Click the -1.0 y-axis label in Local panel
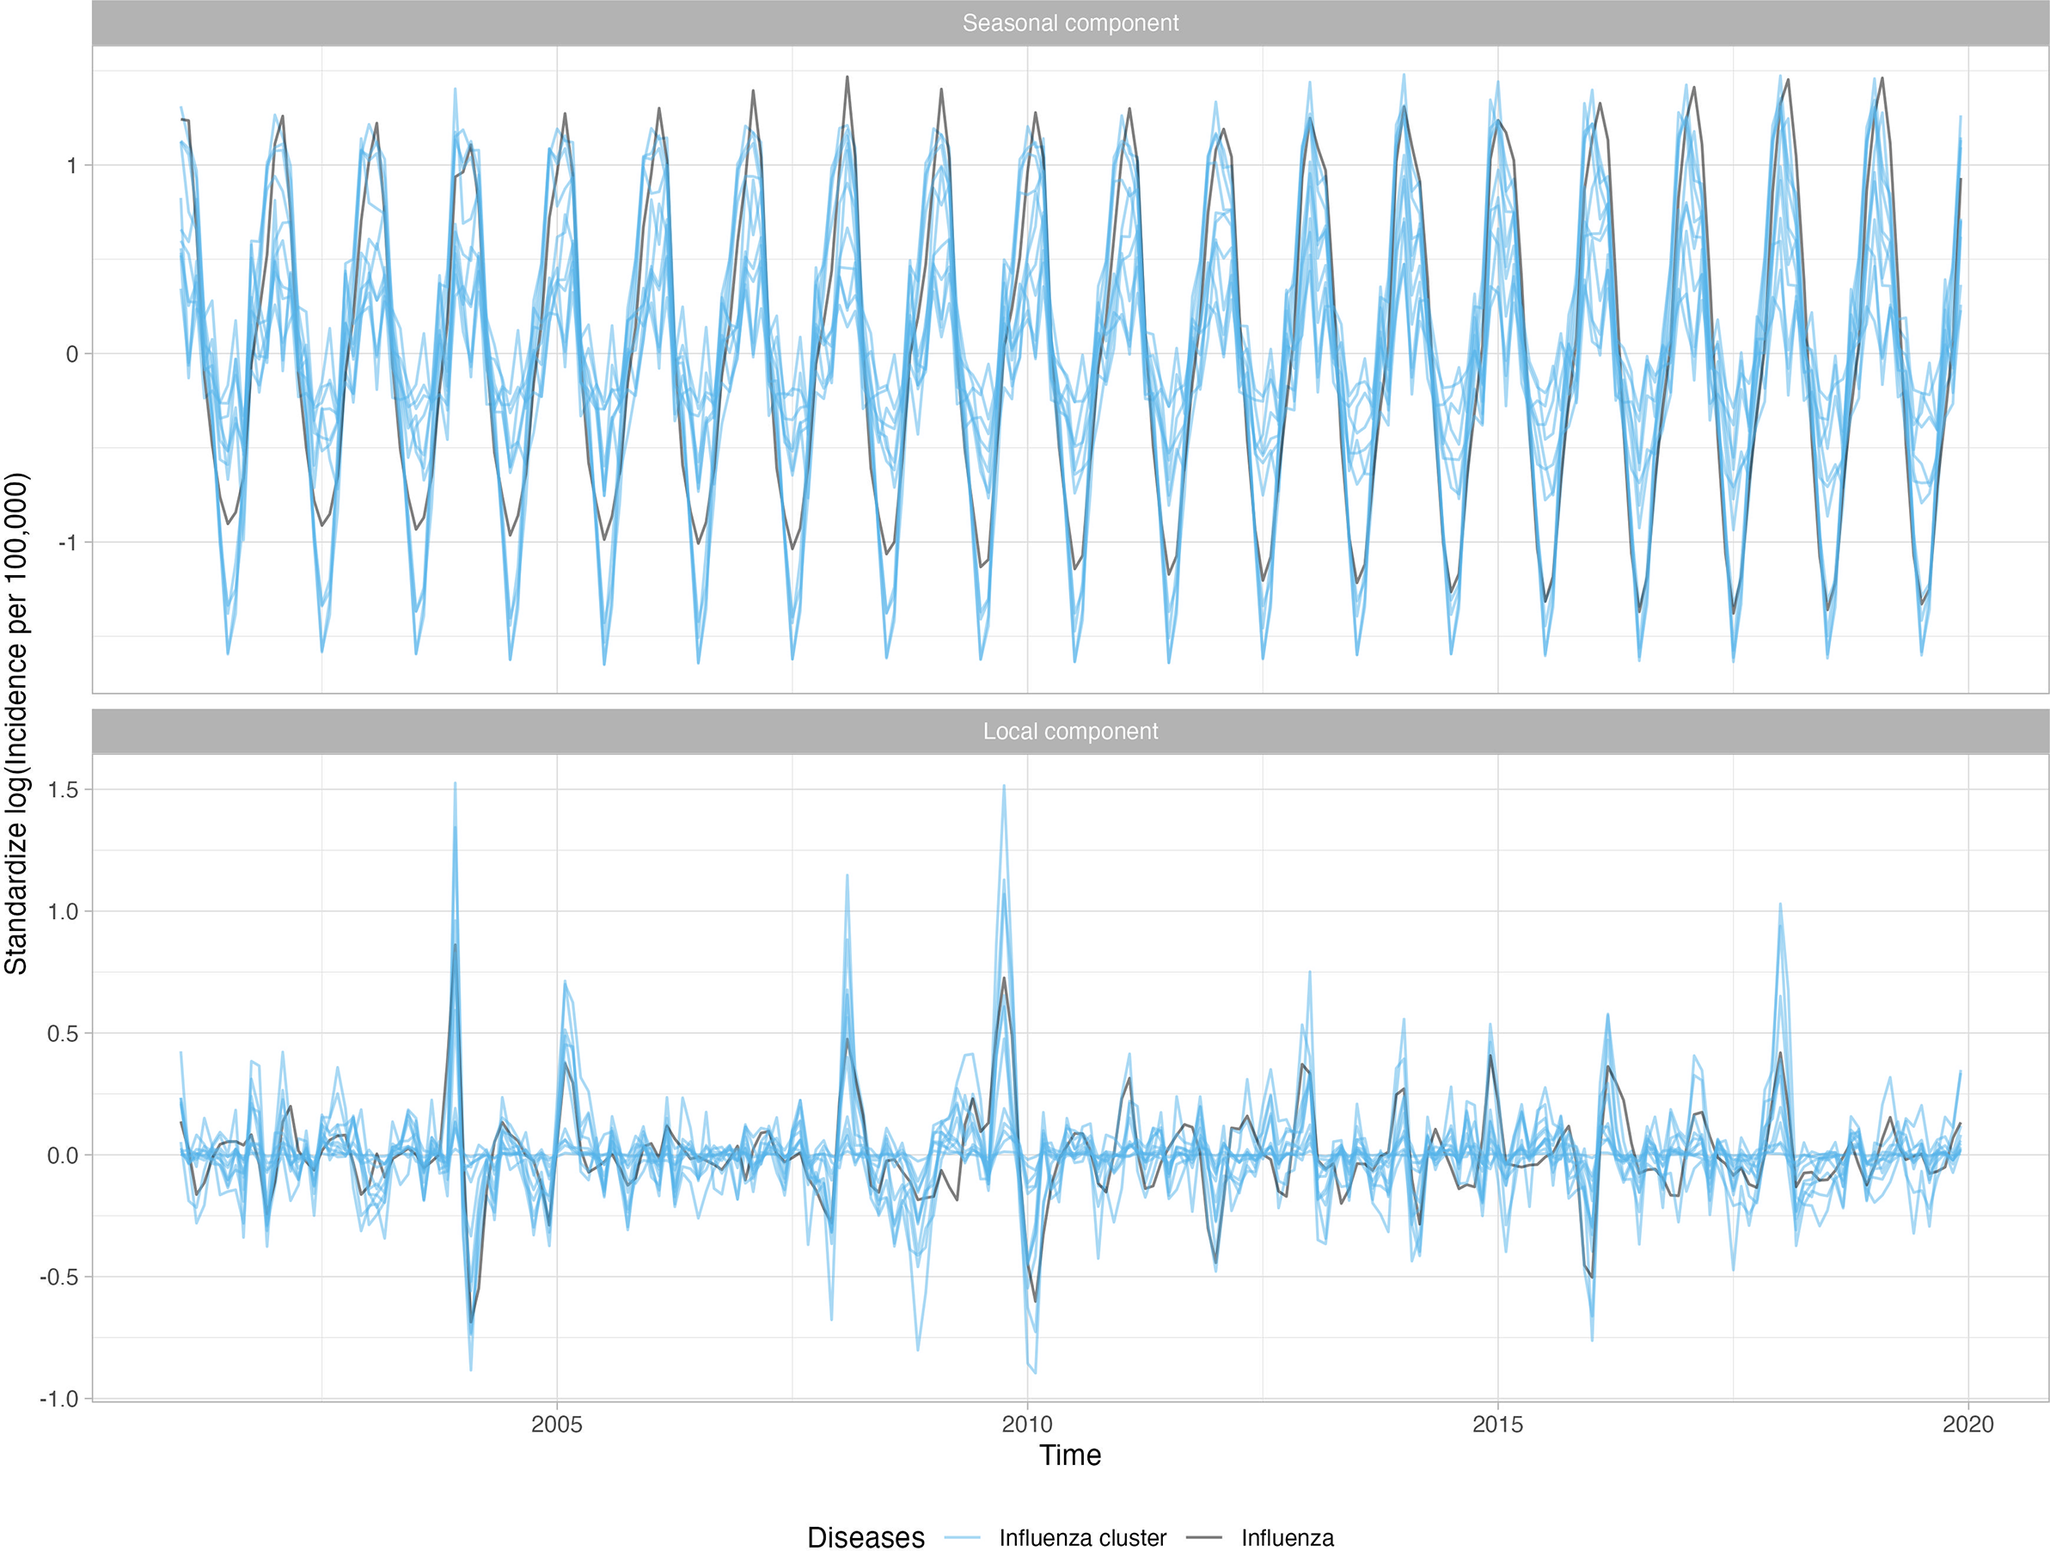 tap(61, 1399)
